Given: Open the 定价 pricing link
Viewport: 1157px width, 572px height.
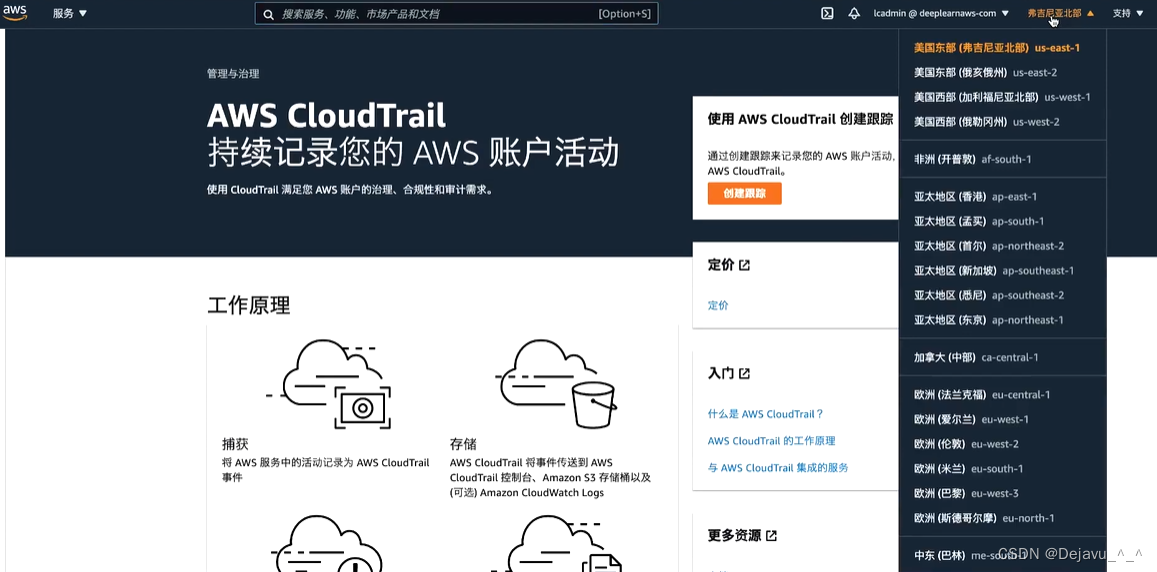Looking at the screenshot, I should [717, 305].
